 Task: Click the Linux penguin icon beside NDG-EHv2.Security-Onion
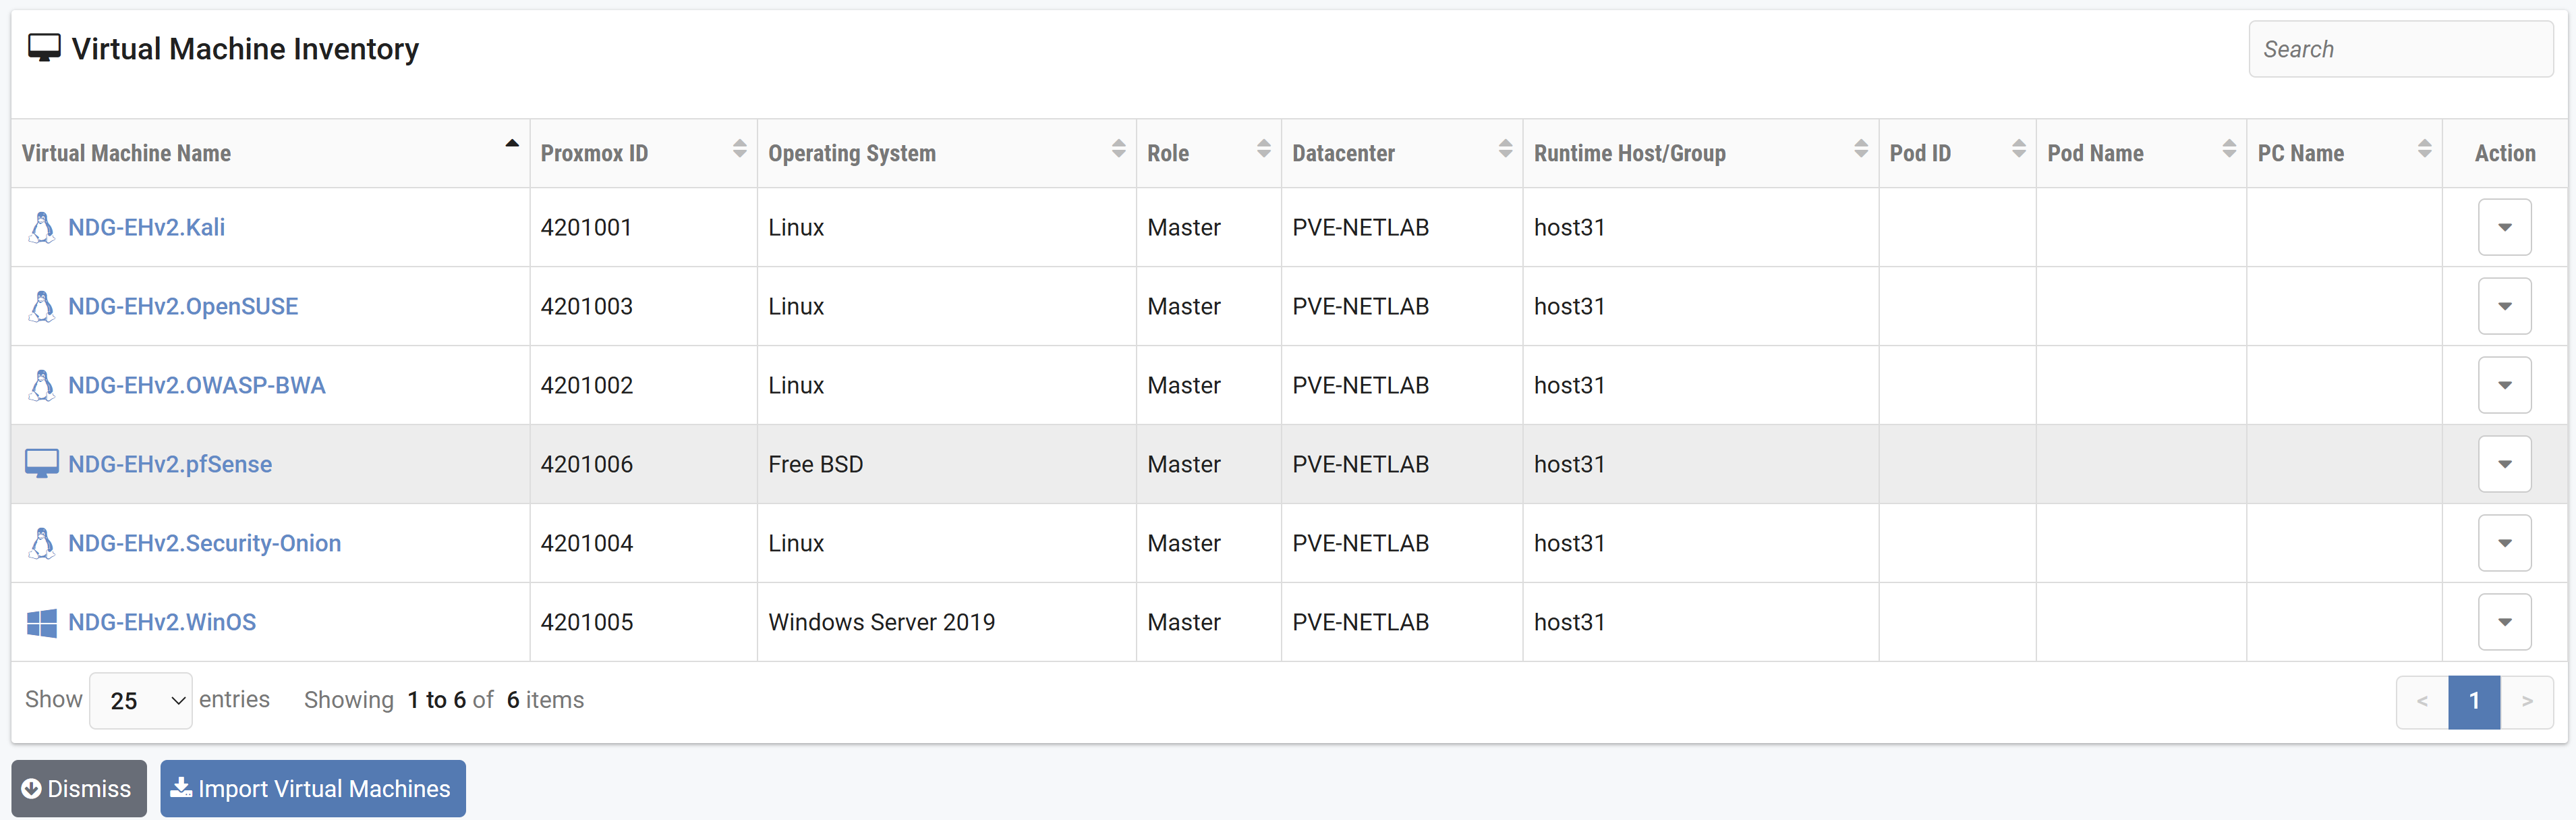coord(42,544)
